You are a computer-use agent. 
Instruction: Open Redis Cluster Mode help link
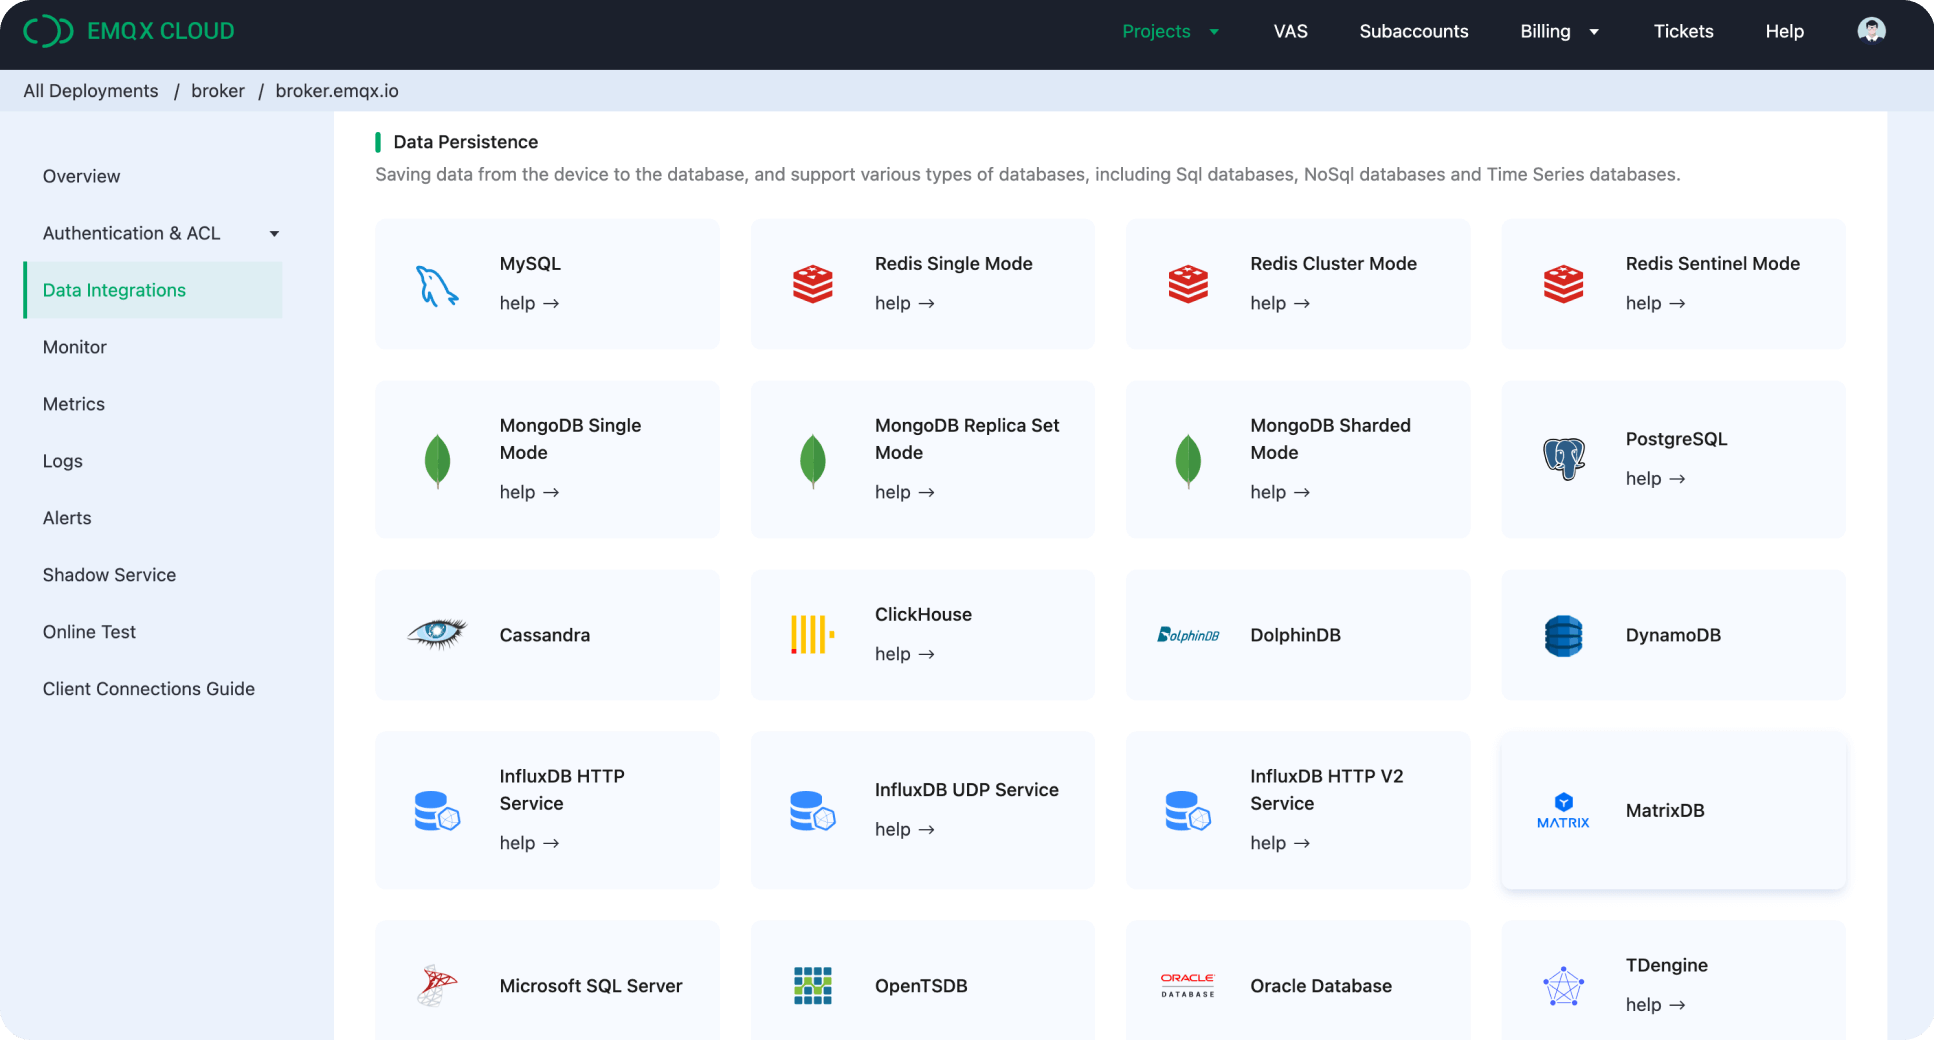click(x=1279, y=303)
